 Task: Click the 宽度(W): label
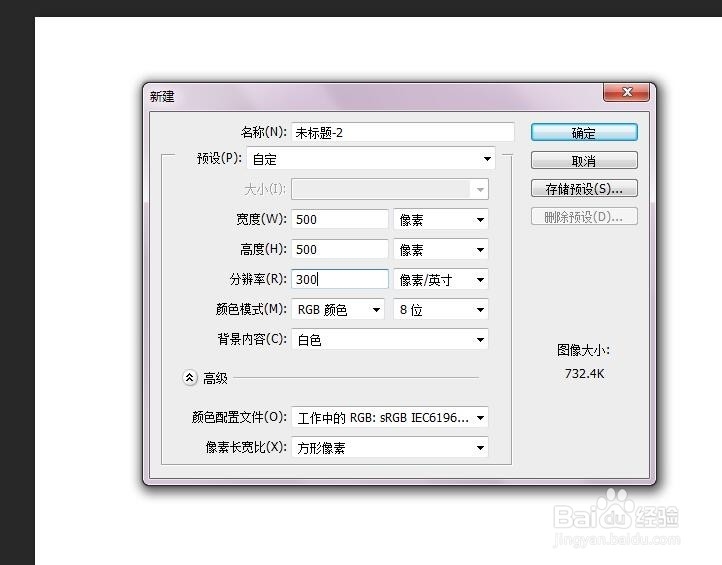pos(261,219)
